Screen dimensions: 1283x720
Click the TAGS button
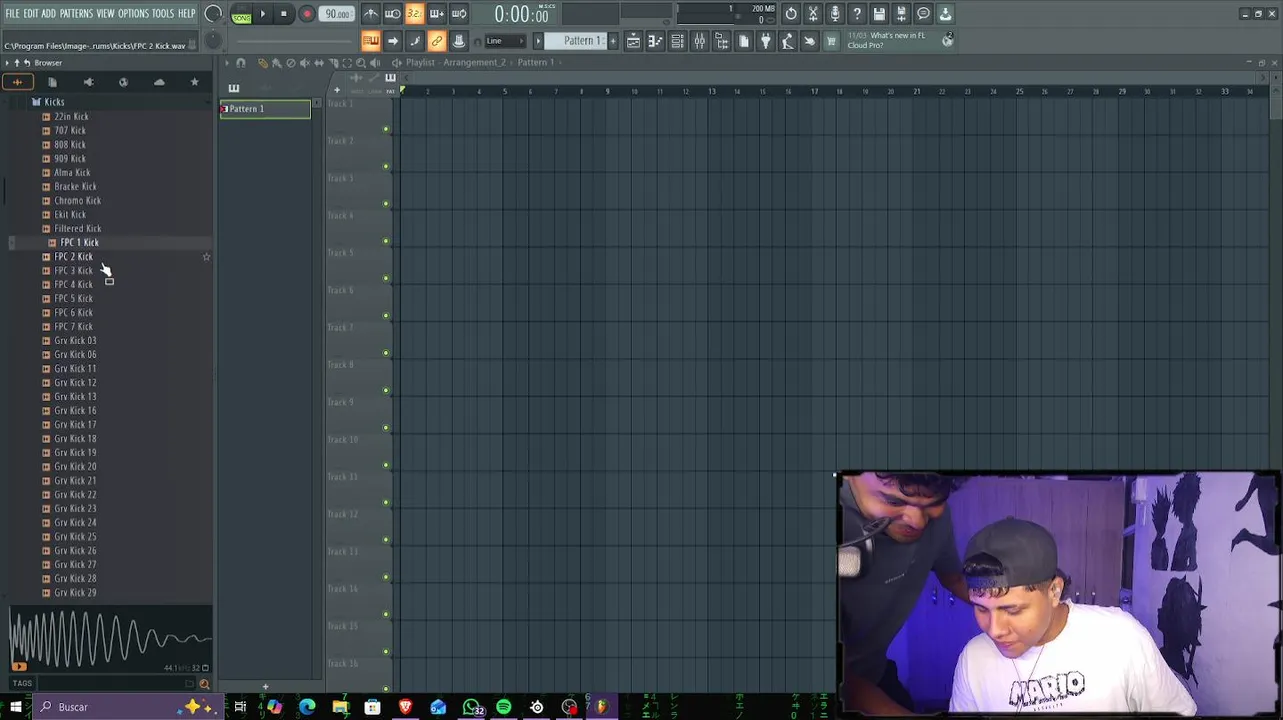[22, 684]
